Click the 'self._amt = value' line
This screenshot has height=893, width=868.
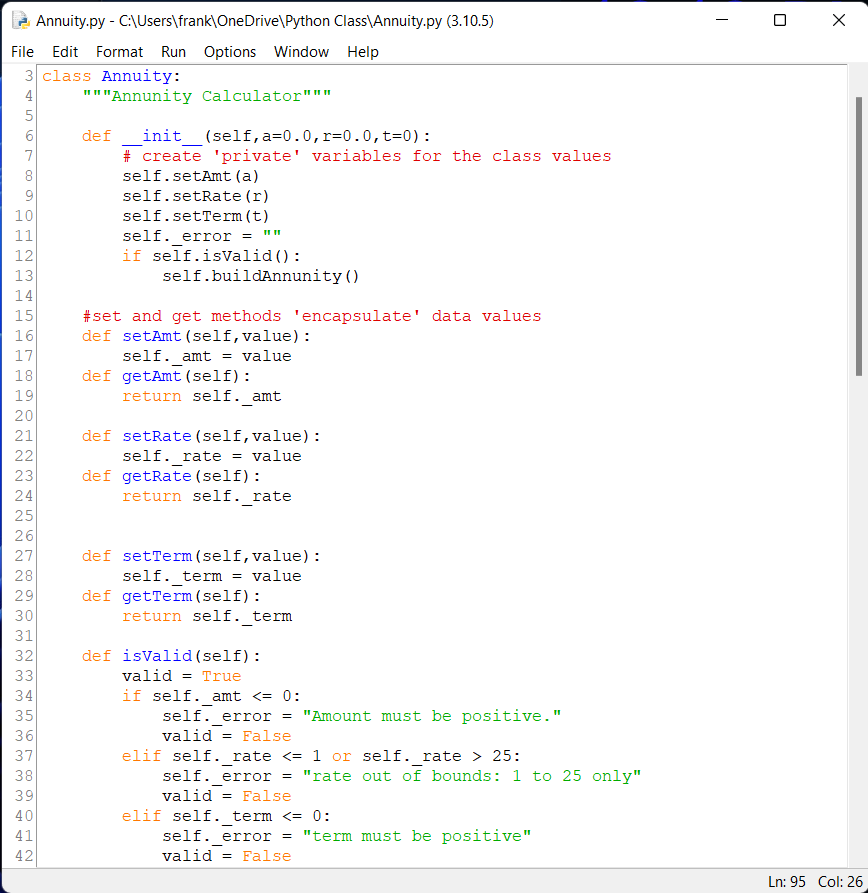[x=207, y=356]
